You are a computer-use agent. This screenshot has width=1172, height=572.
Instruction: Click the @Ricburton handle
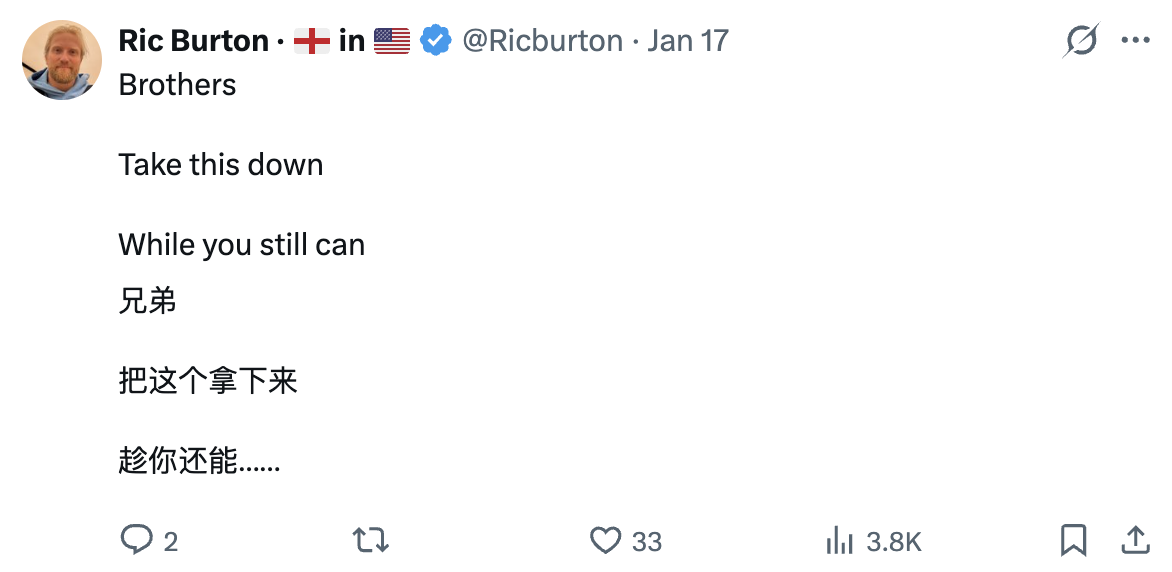(542, 41)
